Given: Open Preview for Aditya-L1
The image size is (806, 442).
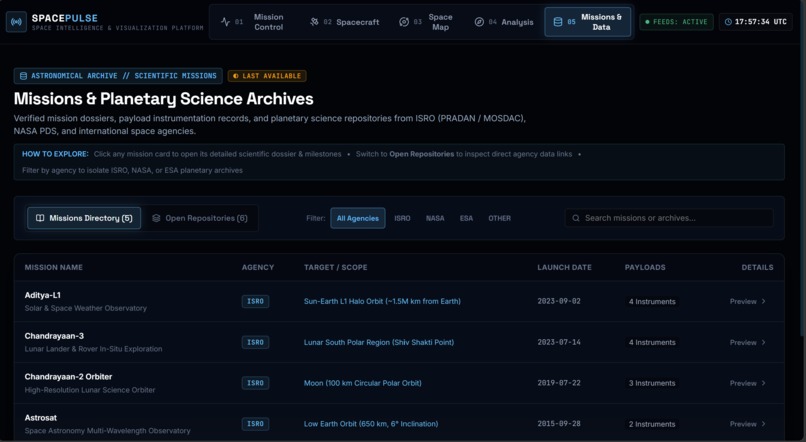Looking at the screenshot, I should (x=748, y=302).
